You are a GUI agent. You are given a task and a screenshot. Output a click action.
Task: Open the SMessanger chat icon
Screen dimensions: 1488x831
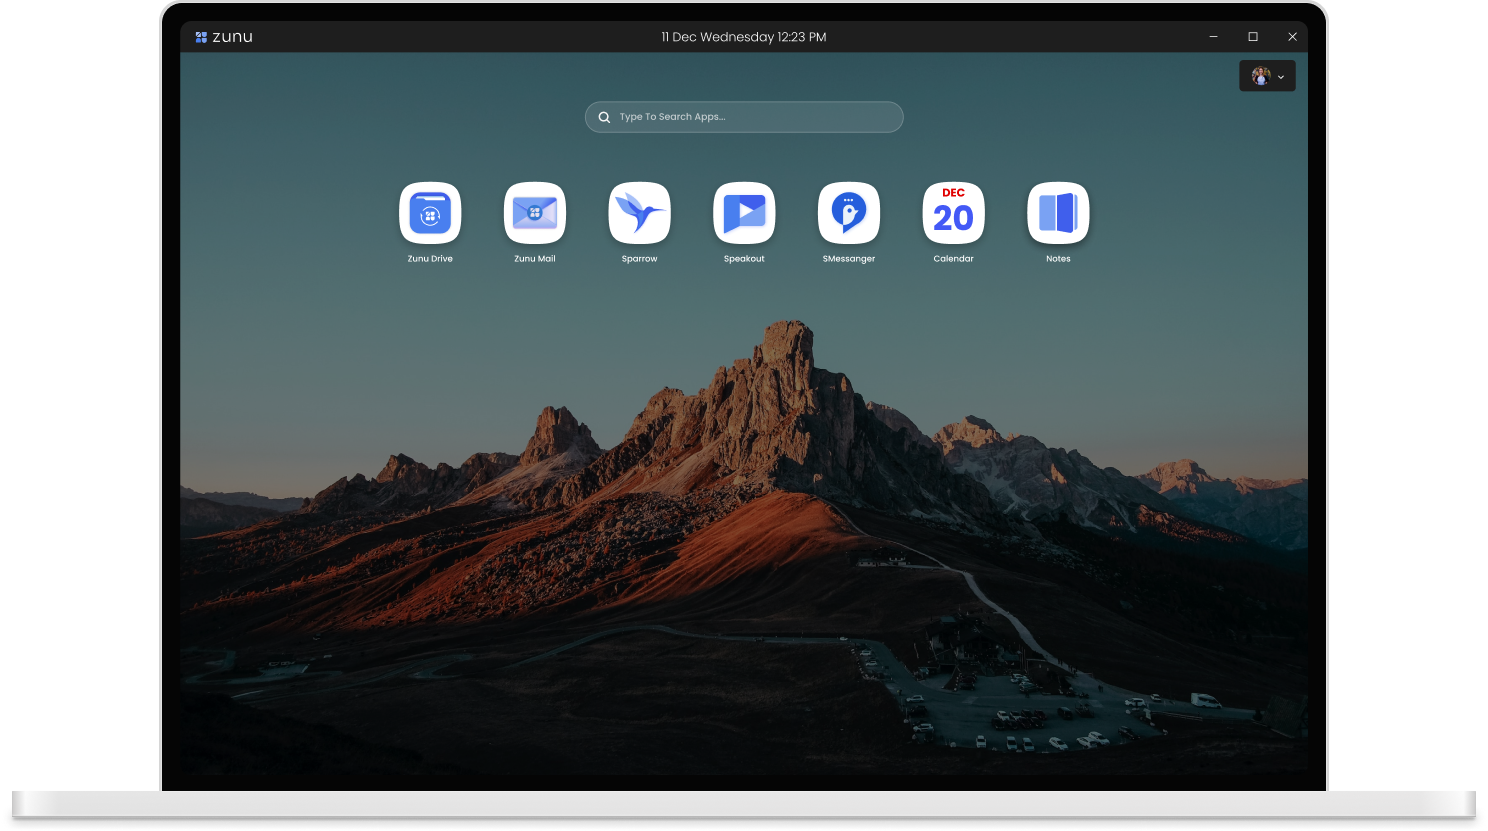point(849,213)
